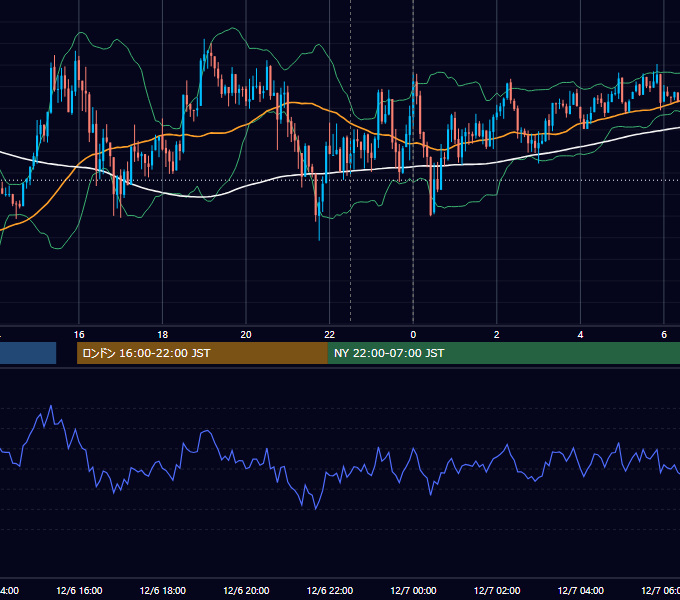Click the hour 22 label on price axis
680x600 pixels.
tap(330, 335)
